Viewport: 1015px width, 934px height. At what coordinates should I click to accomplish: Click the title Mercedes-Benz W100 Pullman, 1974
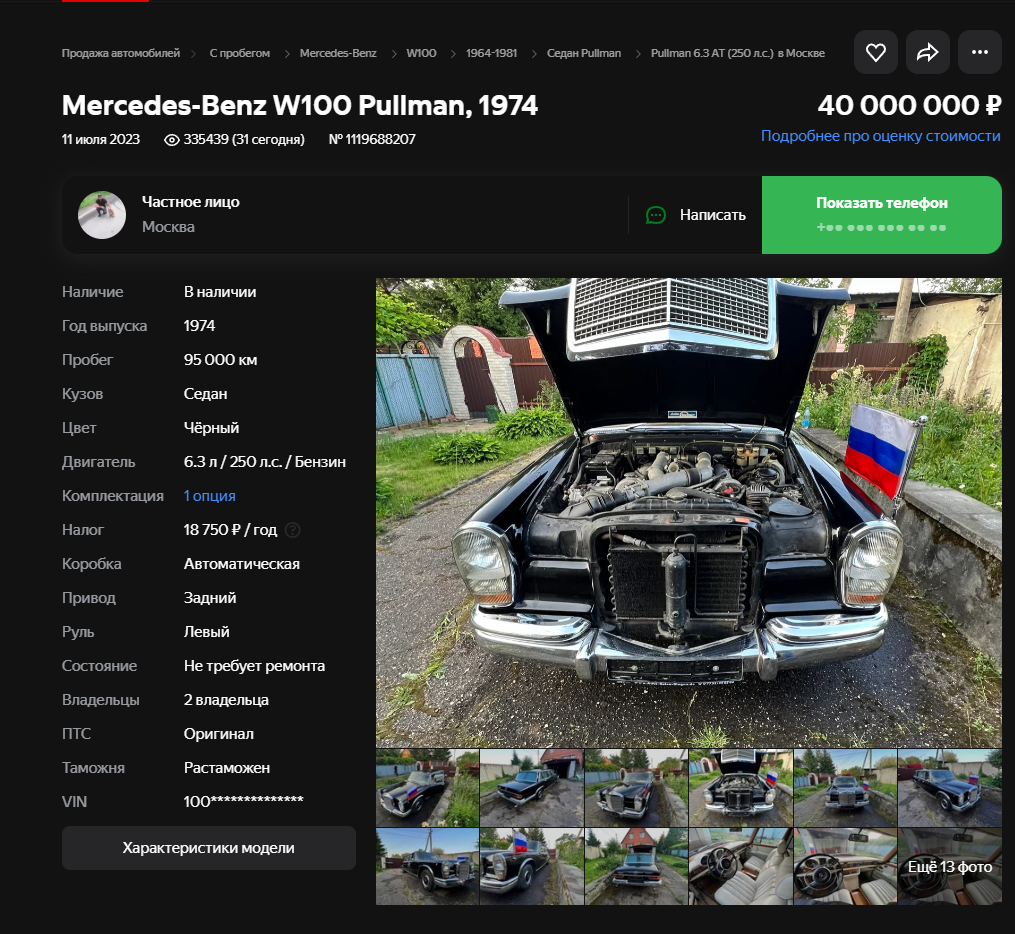point(300,106)
